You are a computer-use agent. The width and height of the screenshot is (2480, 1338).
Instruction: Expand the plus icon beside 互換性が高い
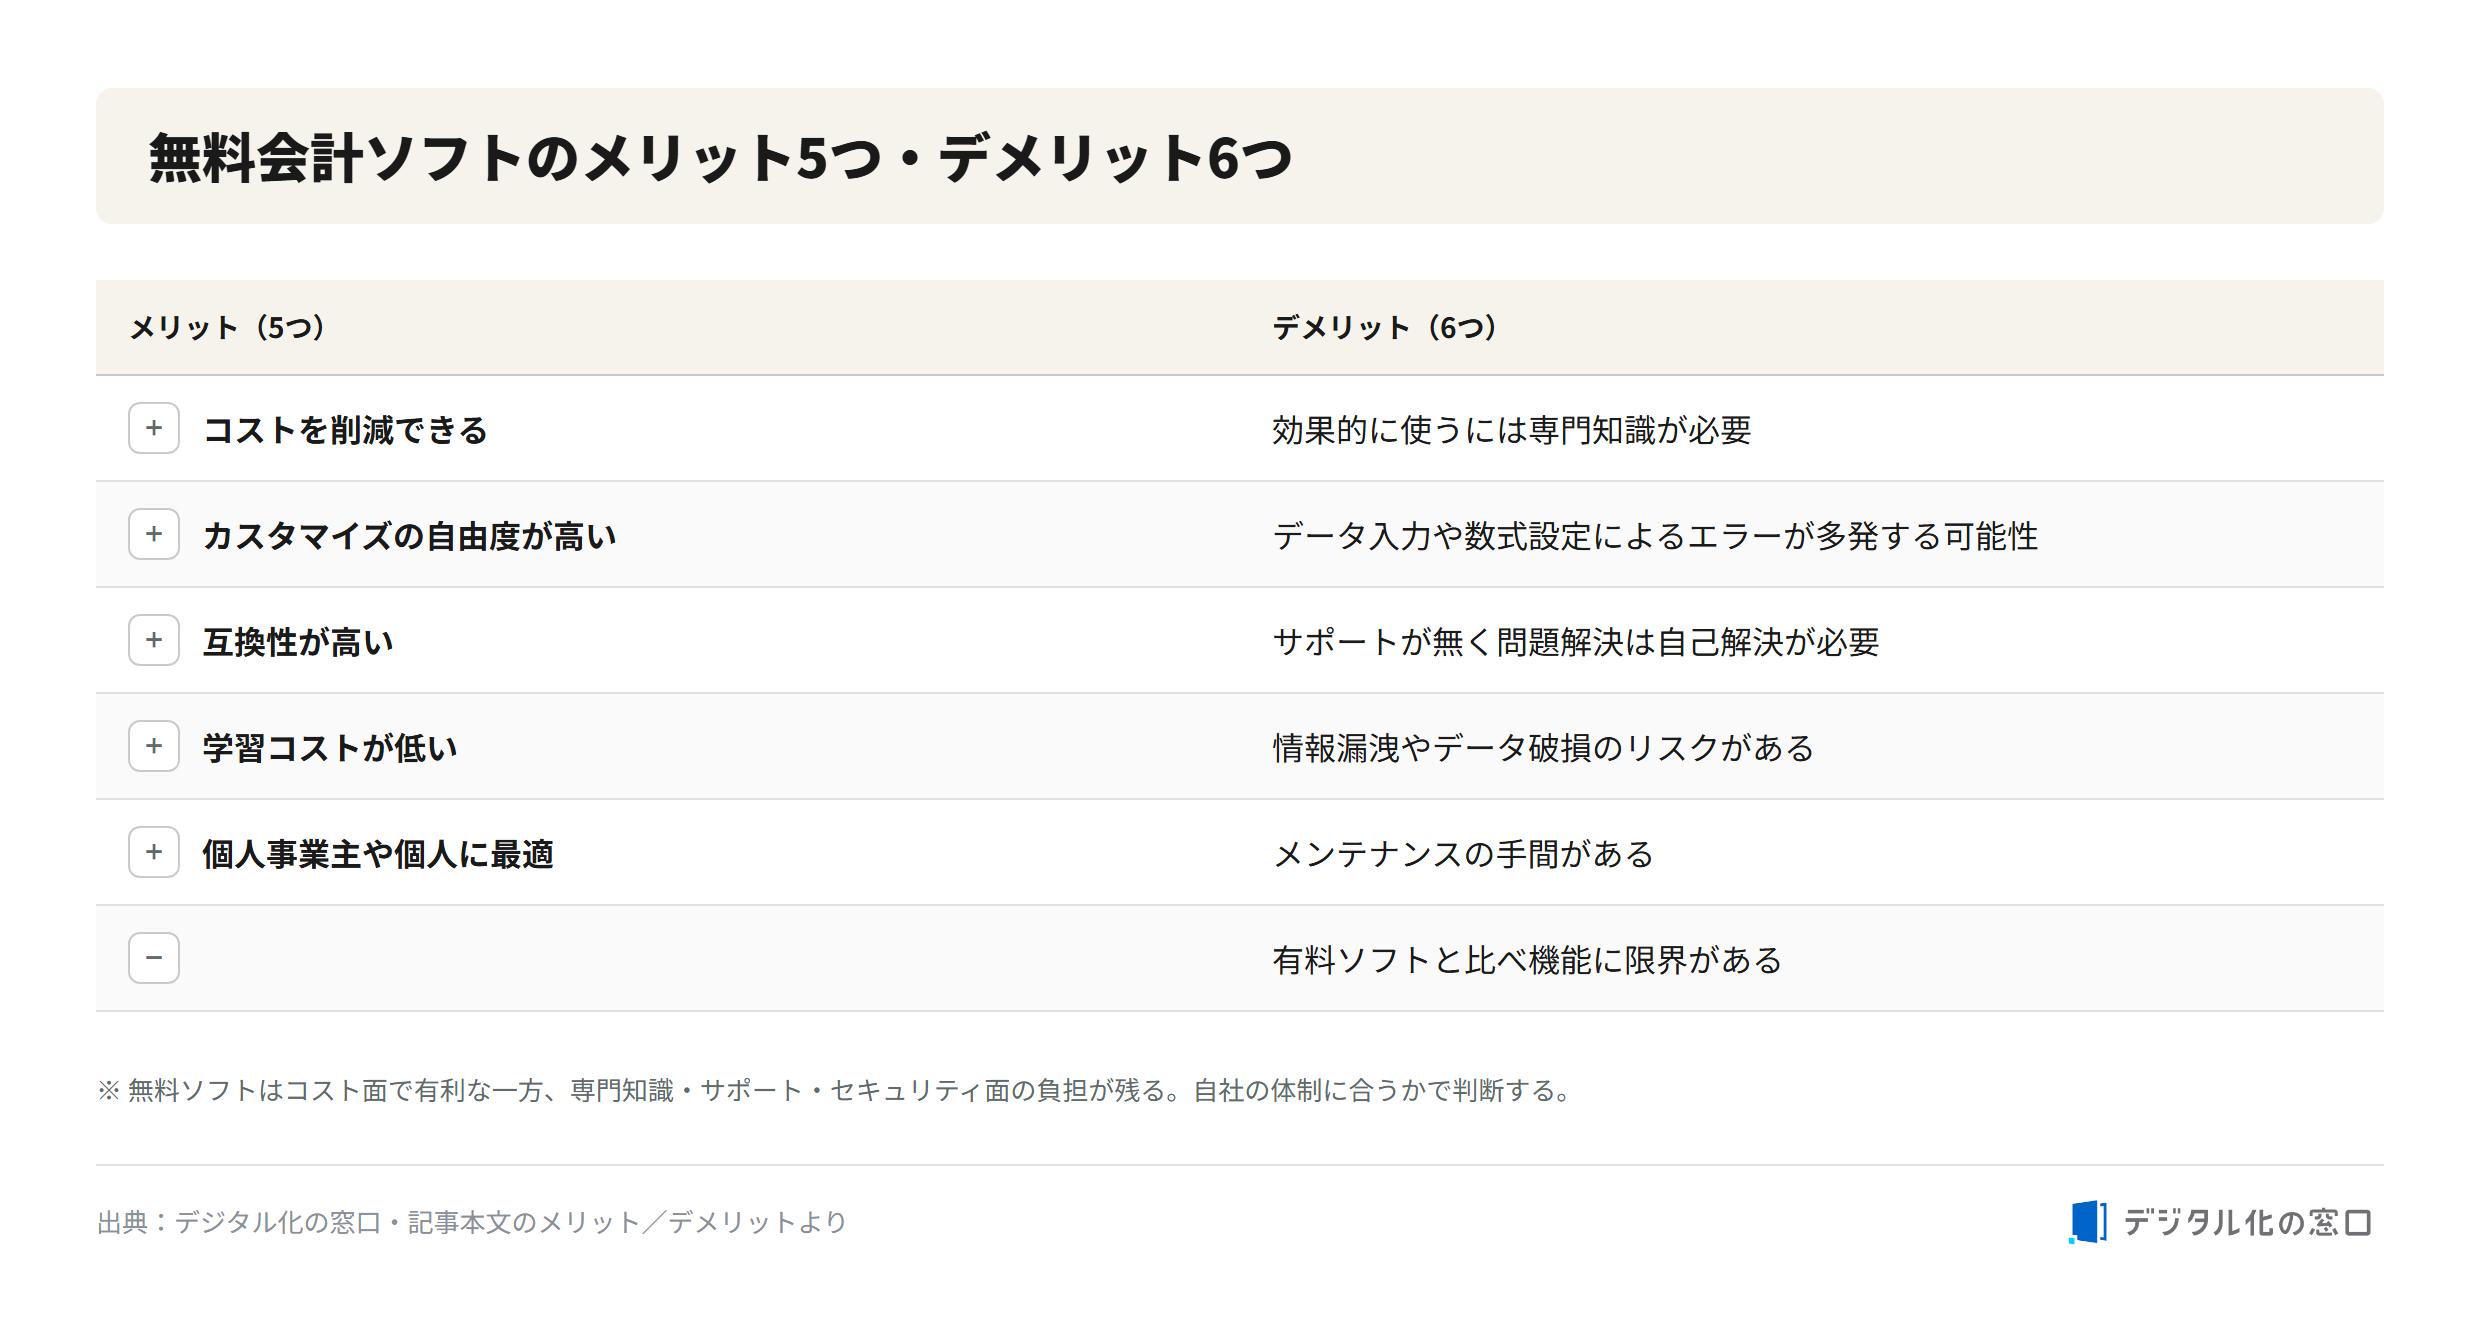tap(154, 640)
